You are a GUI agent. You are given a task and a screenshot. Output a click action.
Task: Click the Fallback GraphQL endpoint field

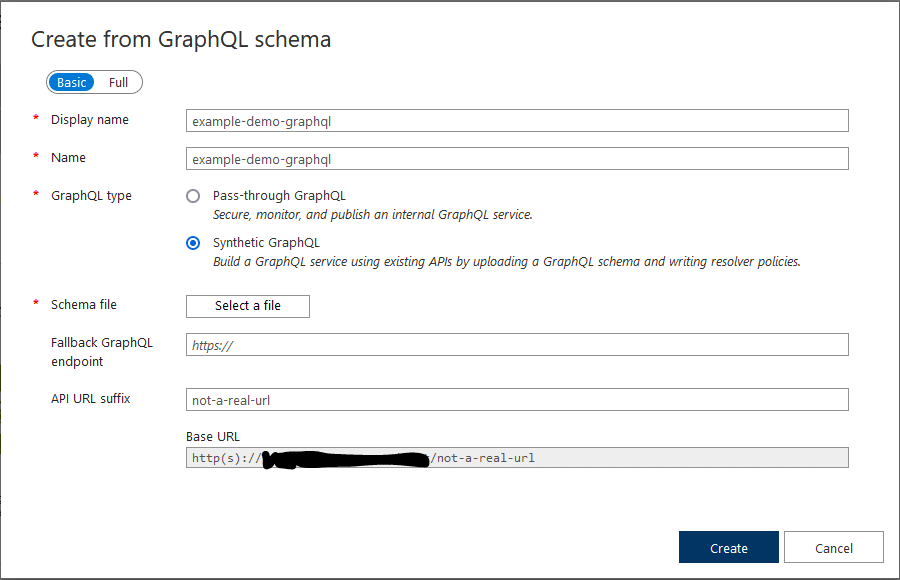click(x=517, y=344)
